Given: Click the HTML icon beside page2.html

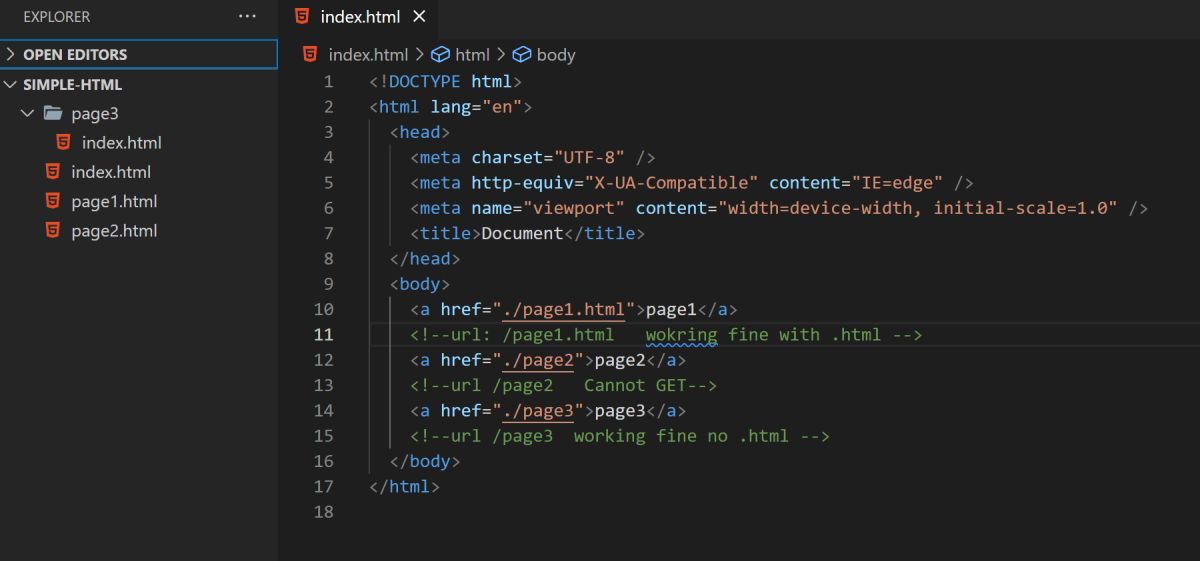Looking at the screenshot, I should pos(53,230).
